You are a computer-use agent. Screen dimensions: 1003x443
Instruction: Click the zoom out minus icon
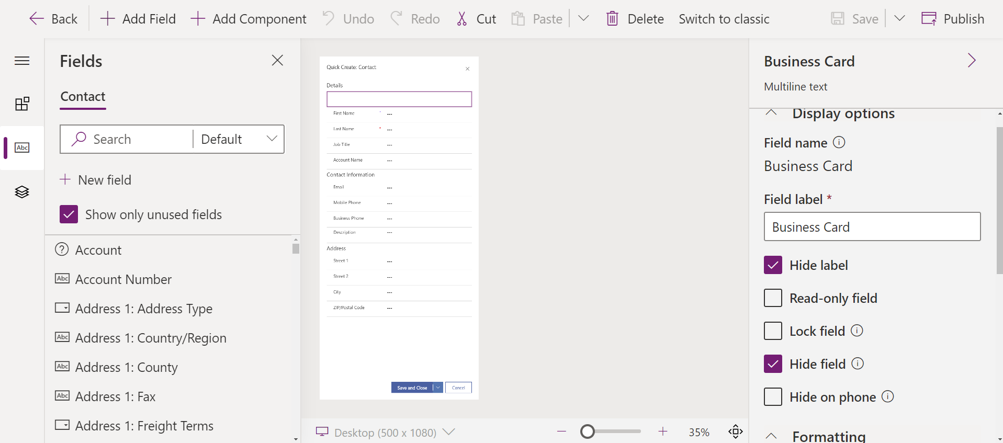click(561, 432)
